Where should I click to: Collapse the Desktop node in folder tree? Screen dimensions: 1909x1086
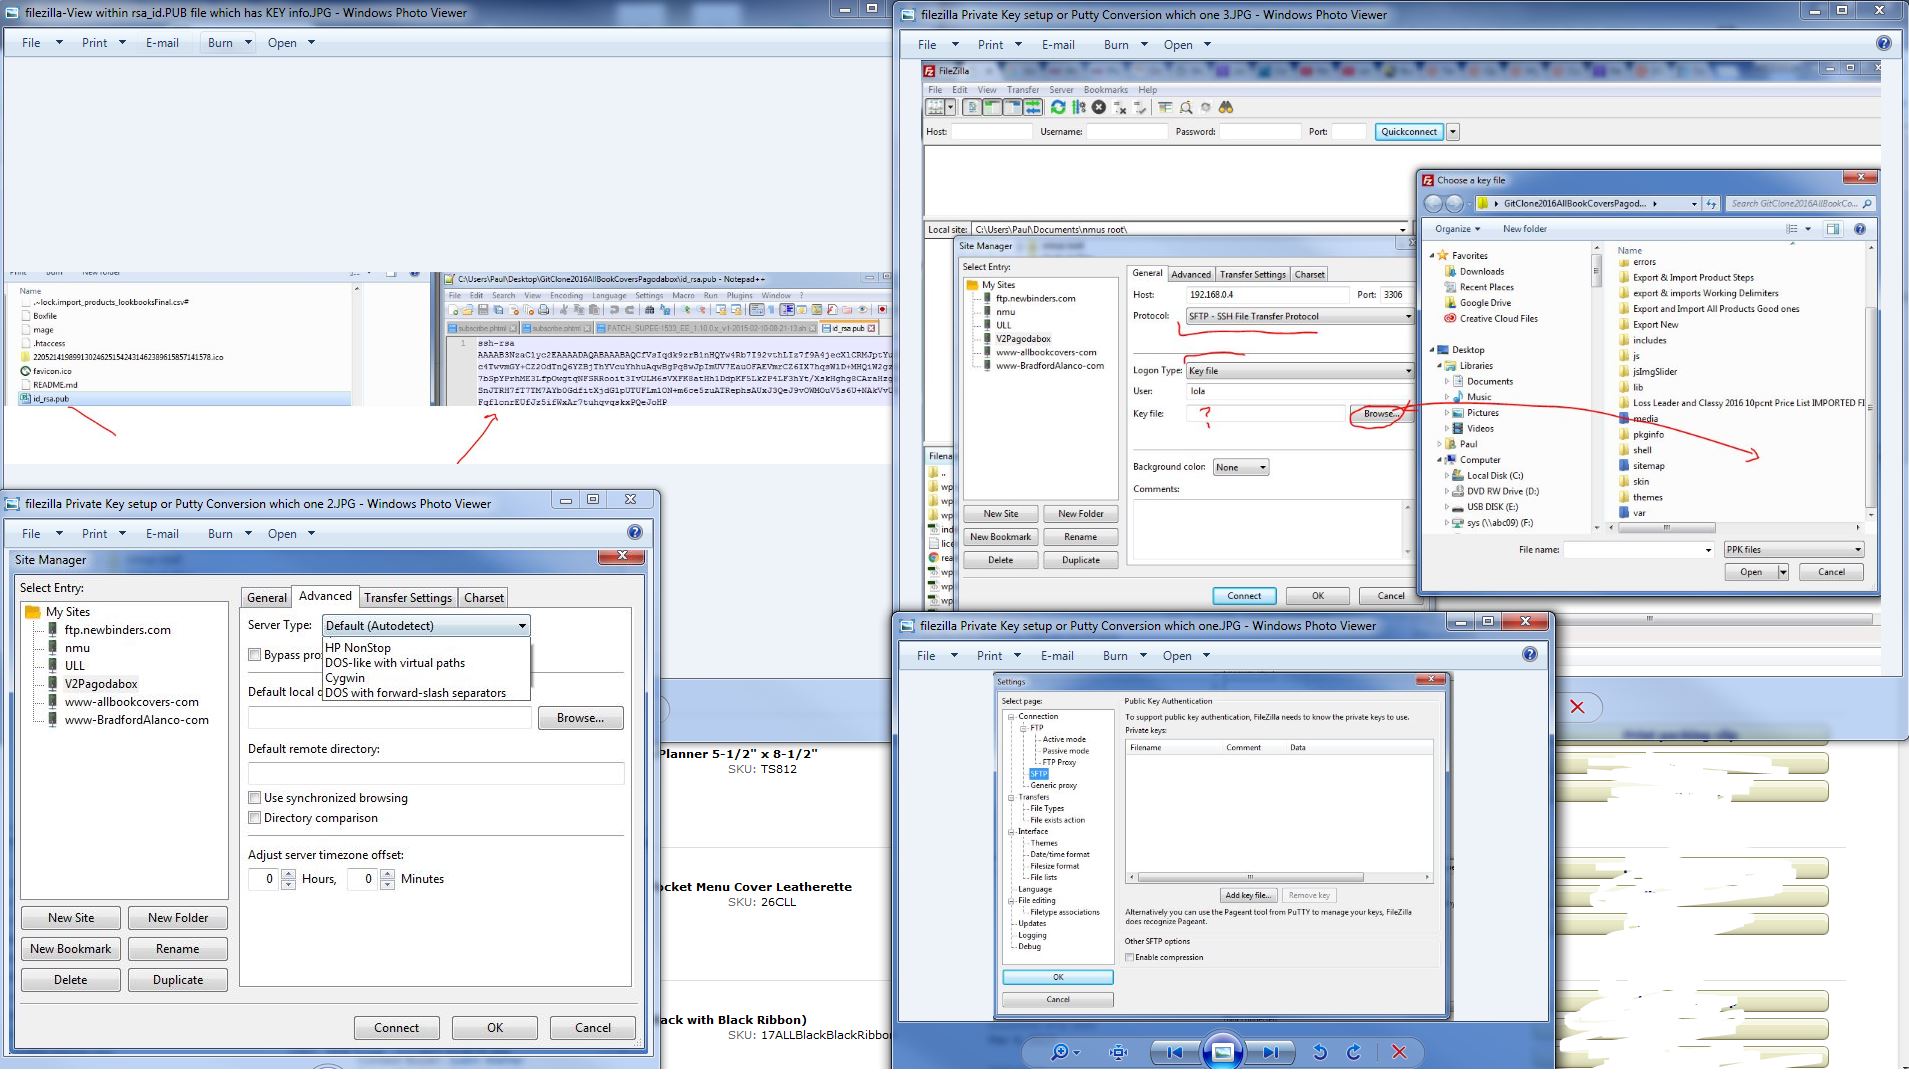(1432, 350)
